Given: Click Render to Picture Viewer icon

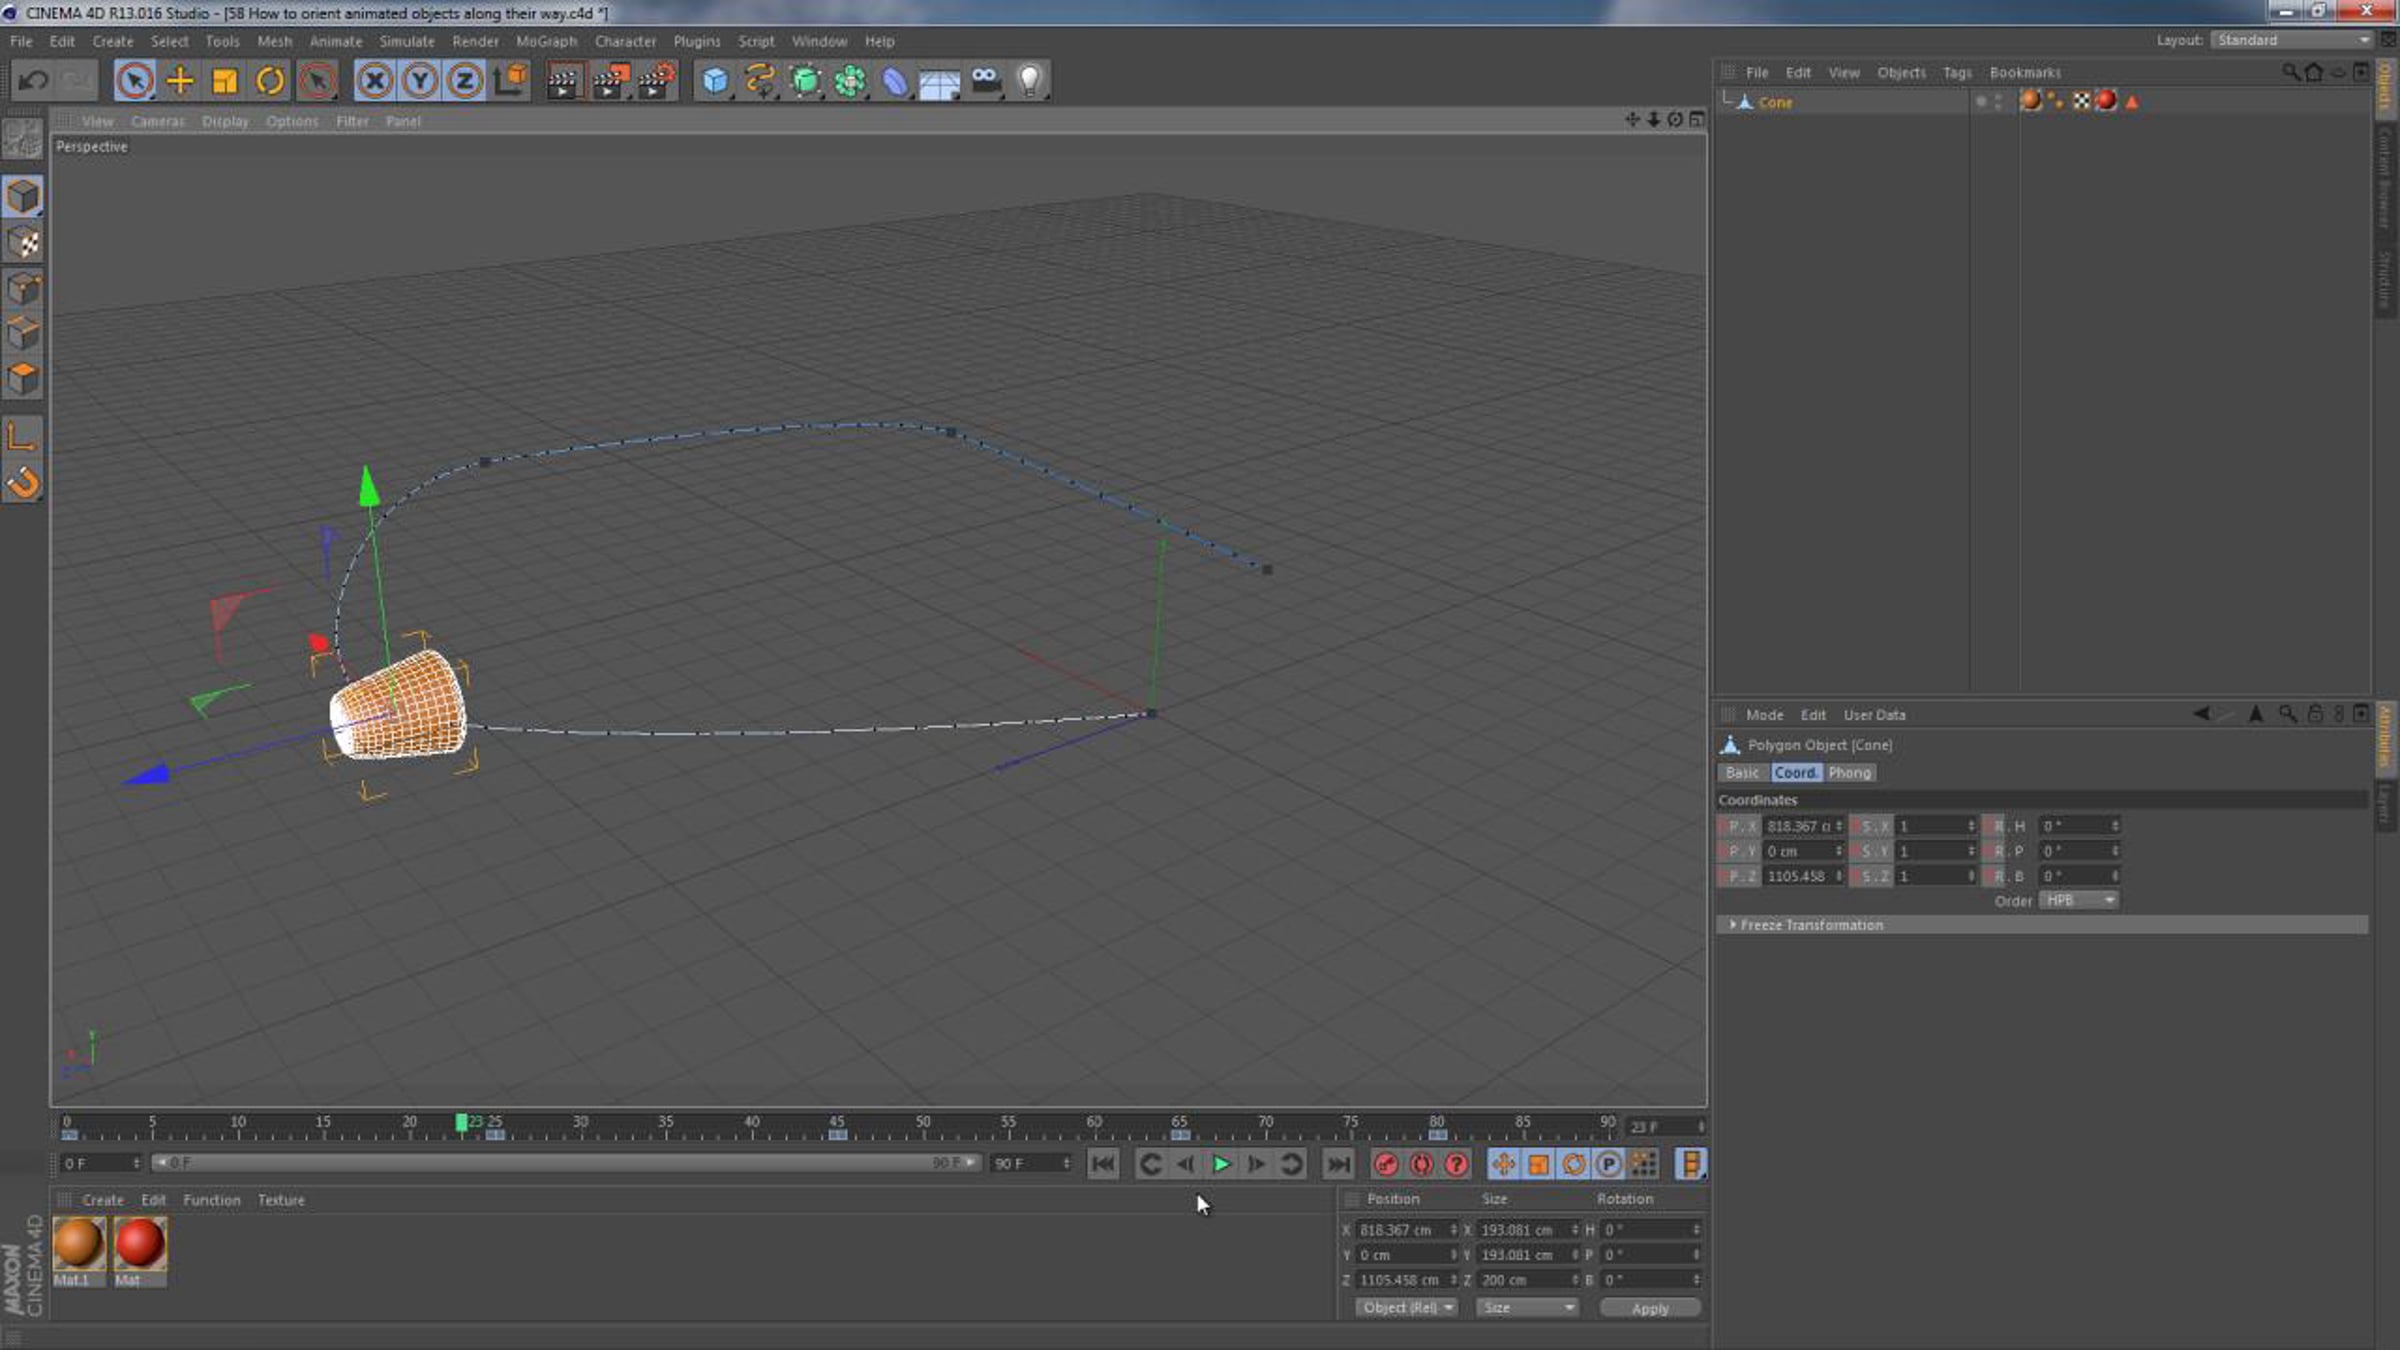Looking at the screenshot, I should click(610, 80).
